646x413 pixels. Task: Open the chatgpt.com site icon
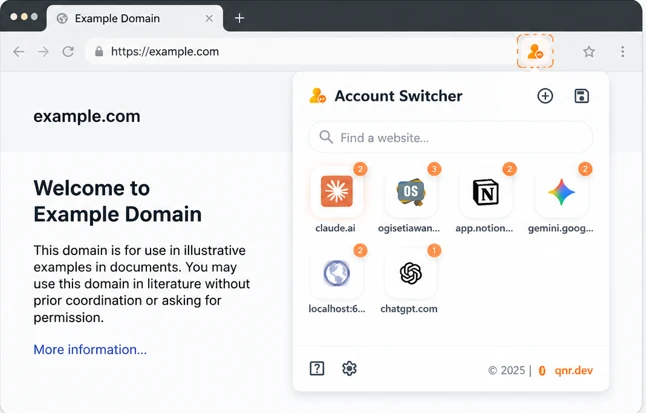coord(411,273)
